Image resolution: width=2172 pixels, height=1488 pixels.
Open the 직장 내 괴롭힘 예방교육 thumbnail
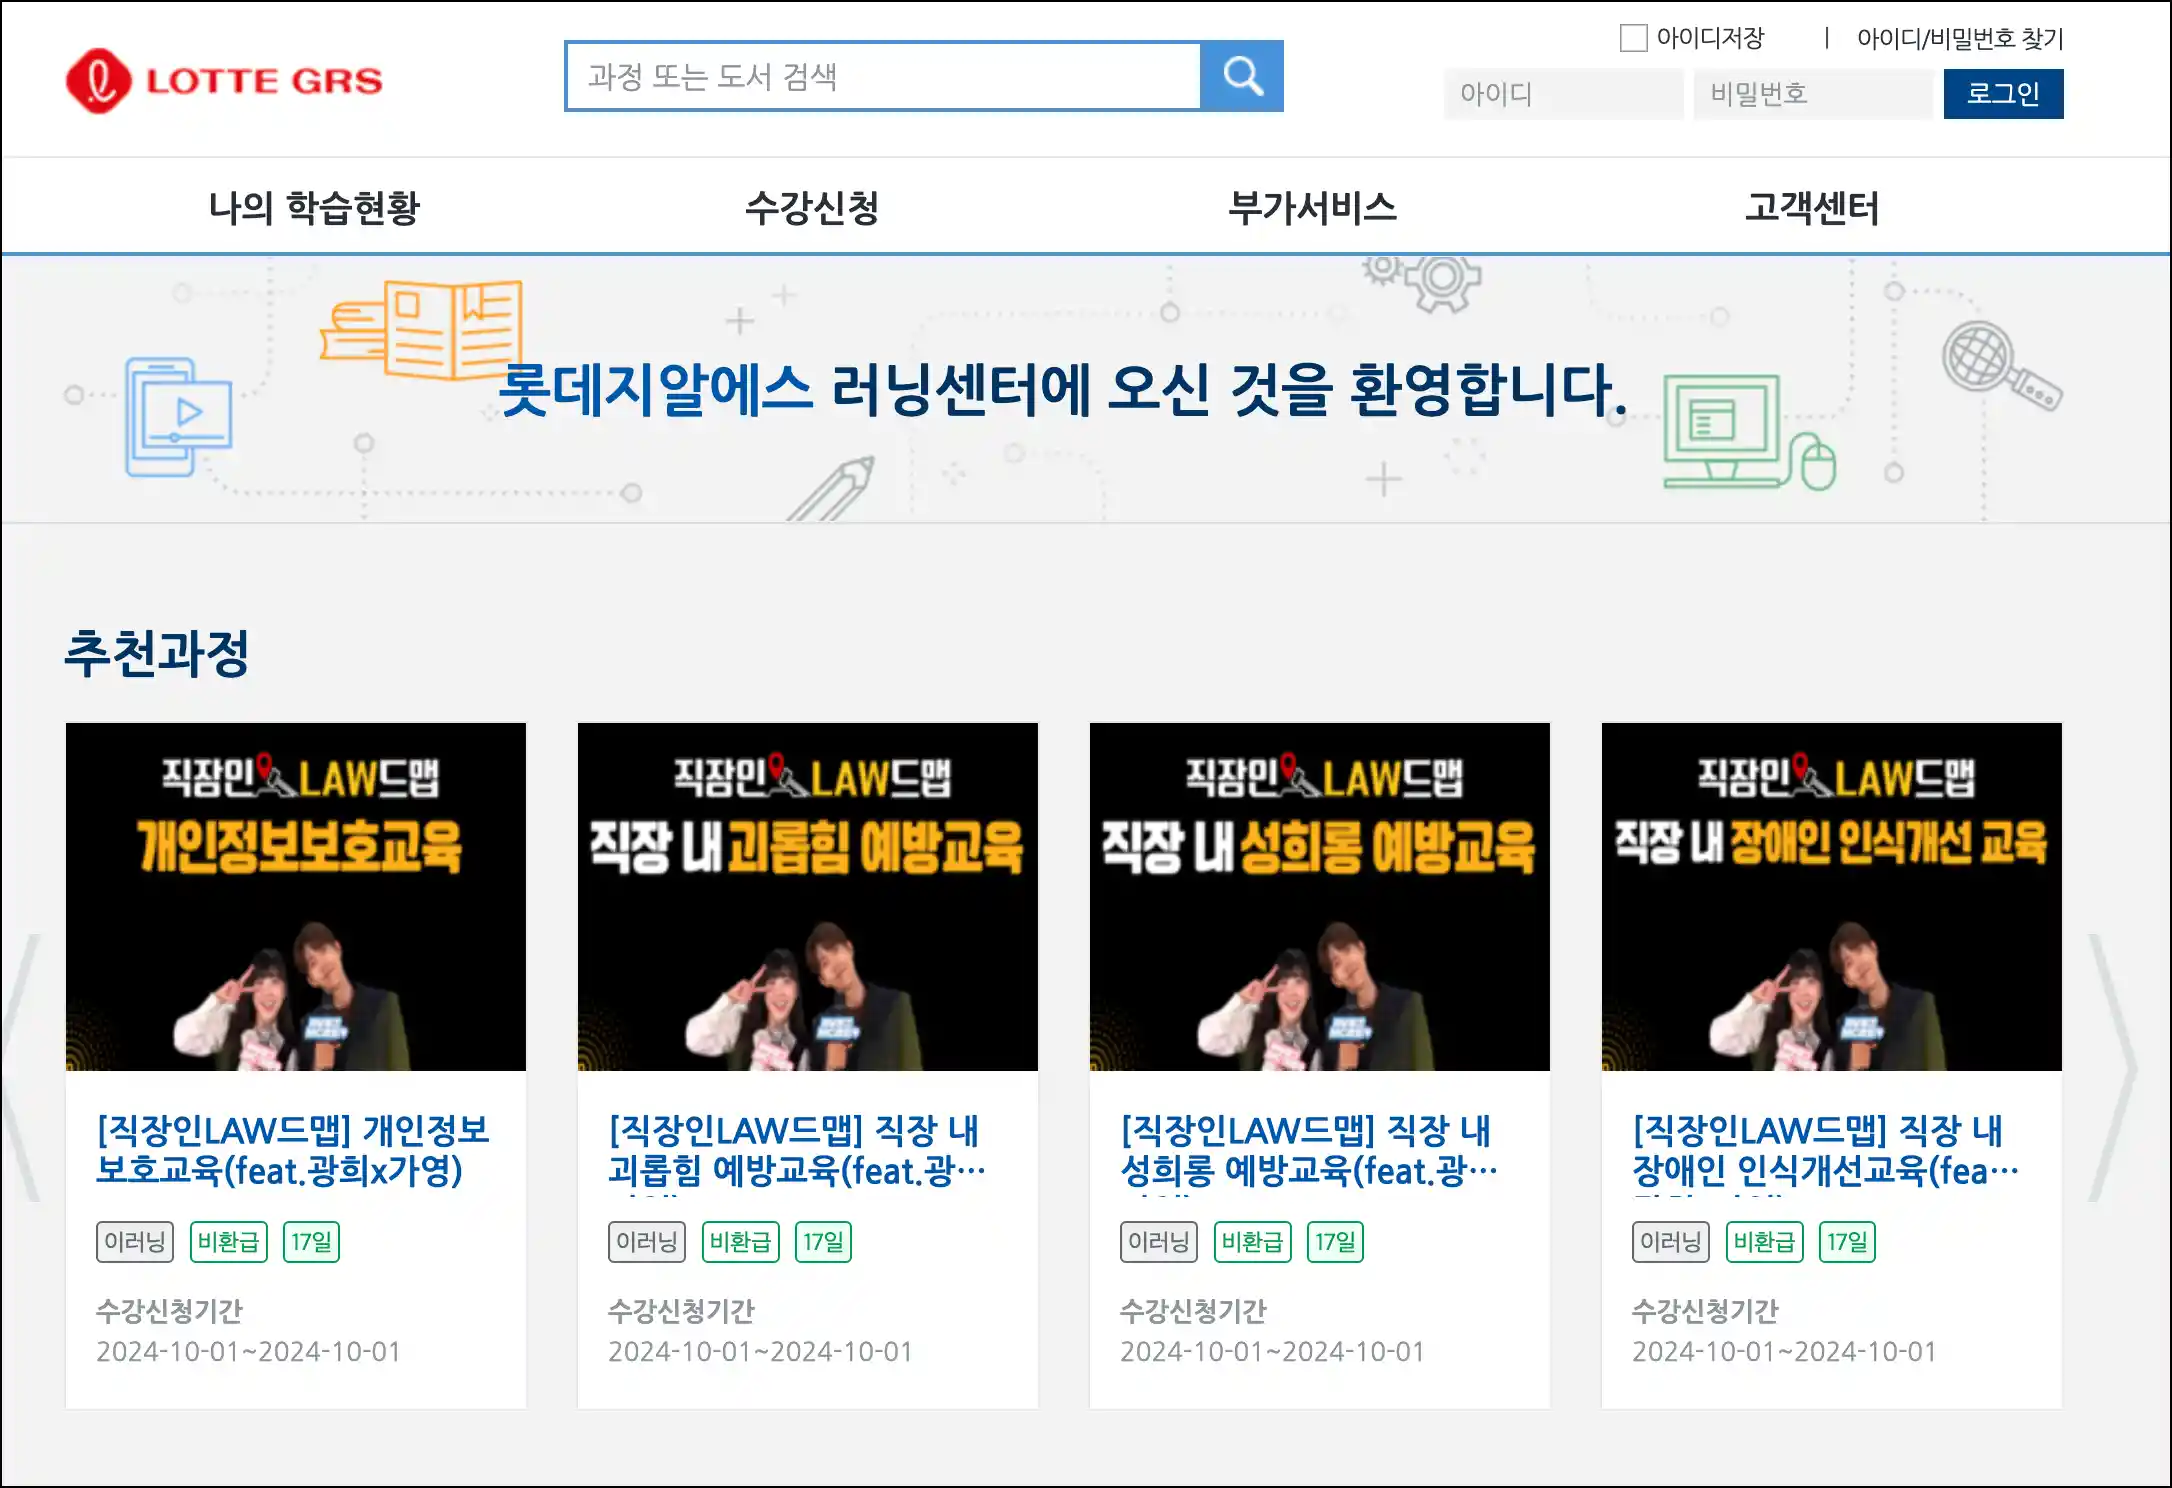tap(808, 896)
